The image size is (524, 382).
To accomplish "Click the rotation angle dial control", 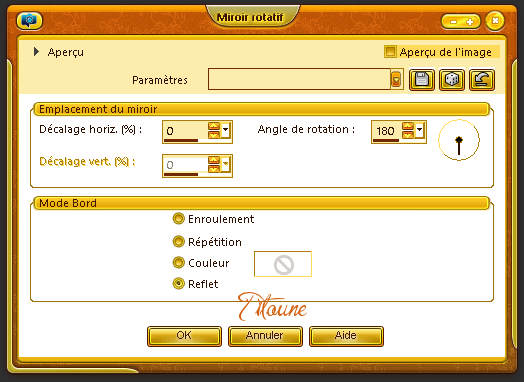I will click(459, 140).
